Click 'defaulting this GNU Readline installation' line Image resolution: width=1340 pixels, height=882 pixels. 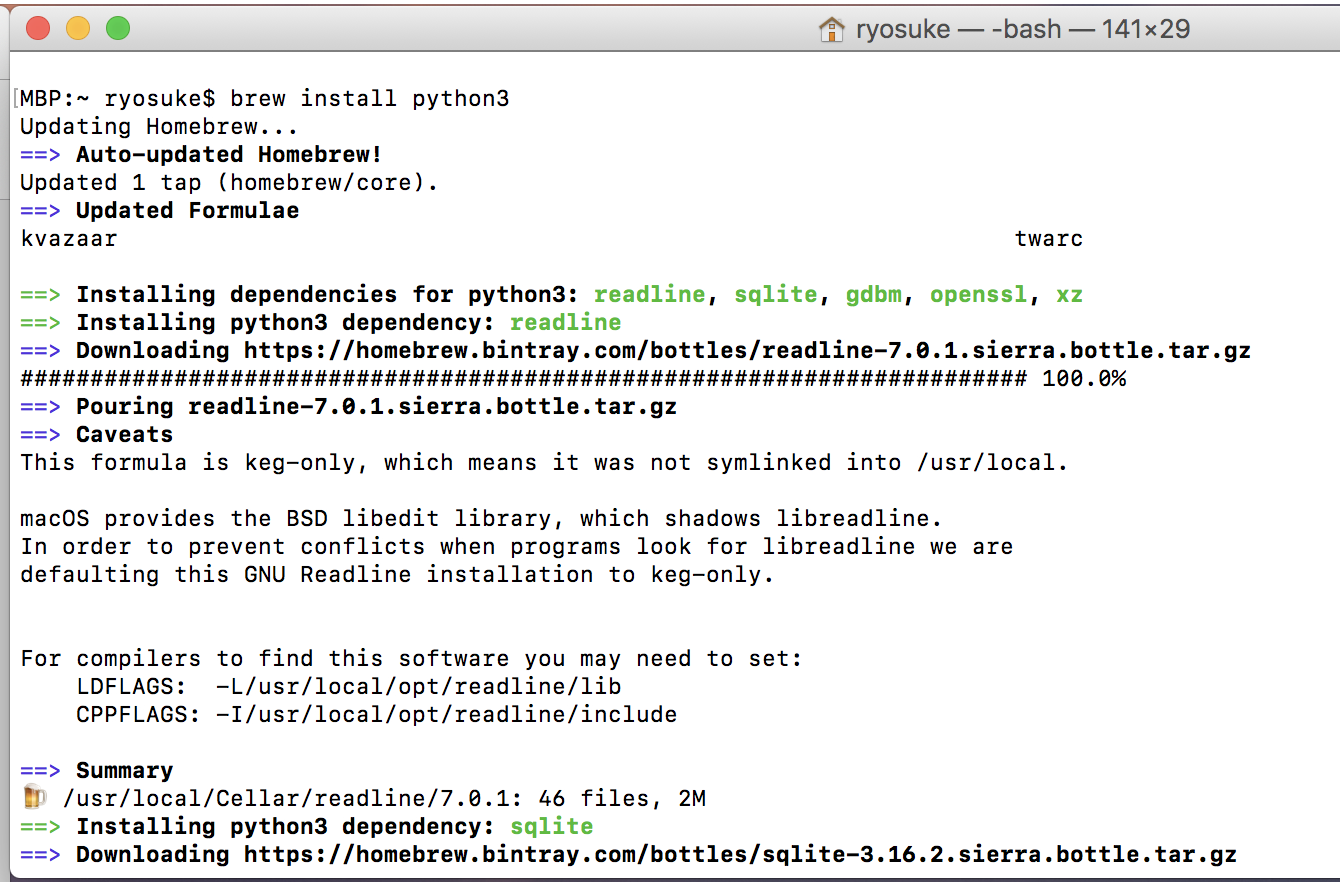click(397, 575)
